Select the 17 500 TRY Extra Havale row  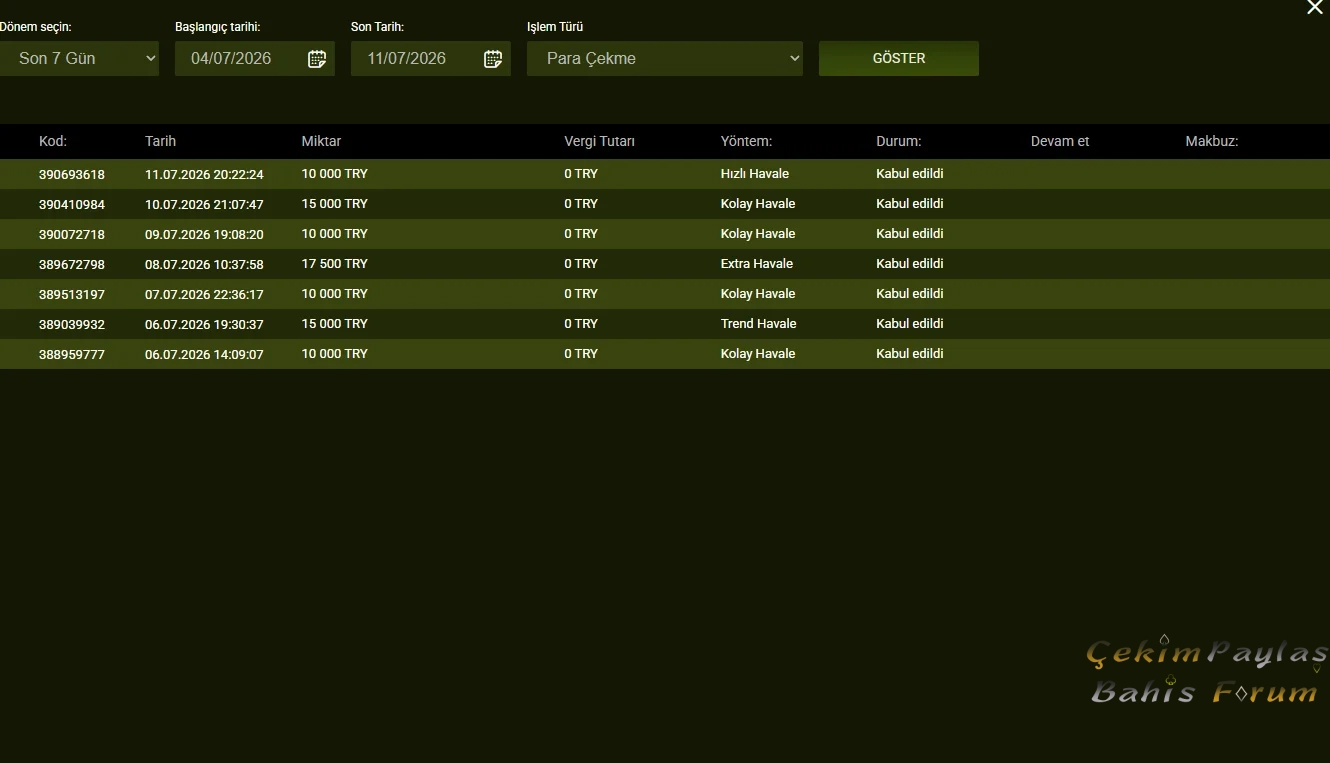point(665,264)
